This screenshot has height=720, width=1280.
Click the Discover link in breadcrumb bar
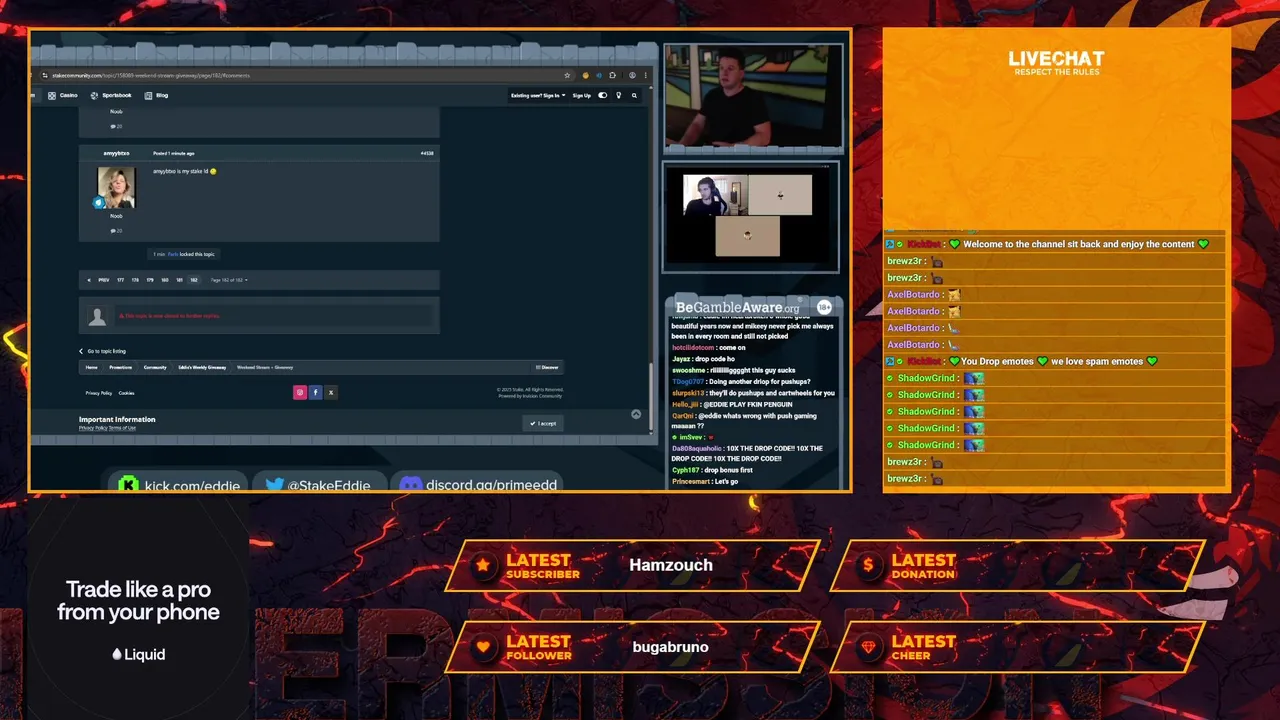(x=547, y=367)
